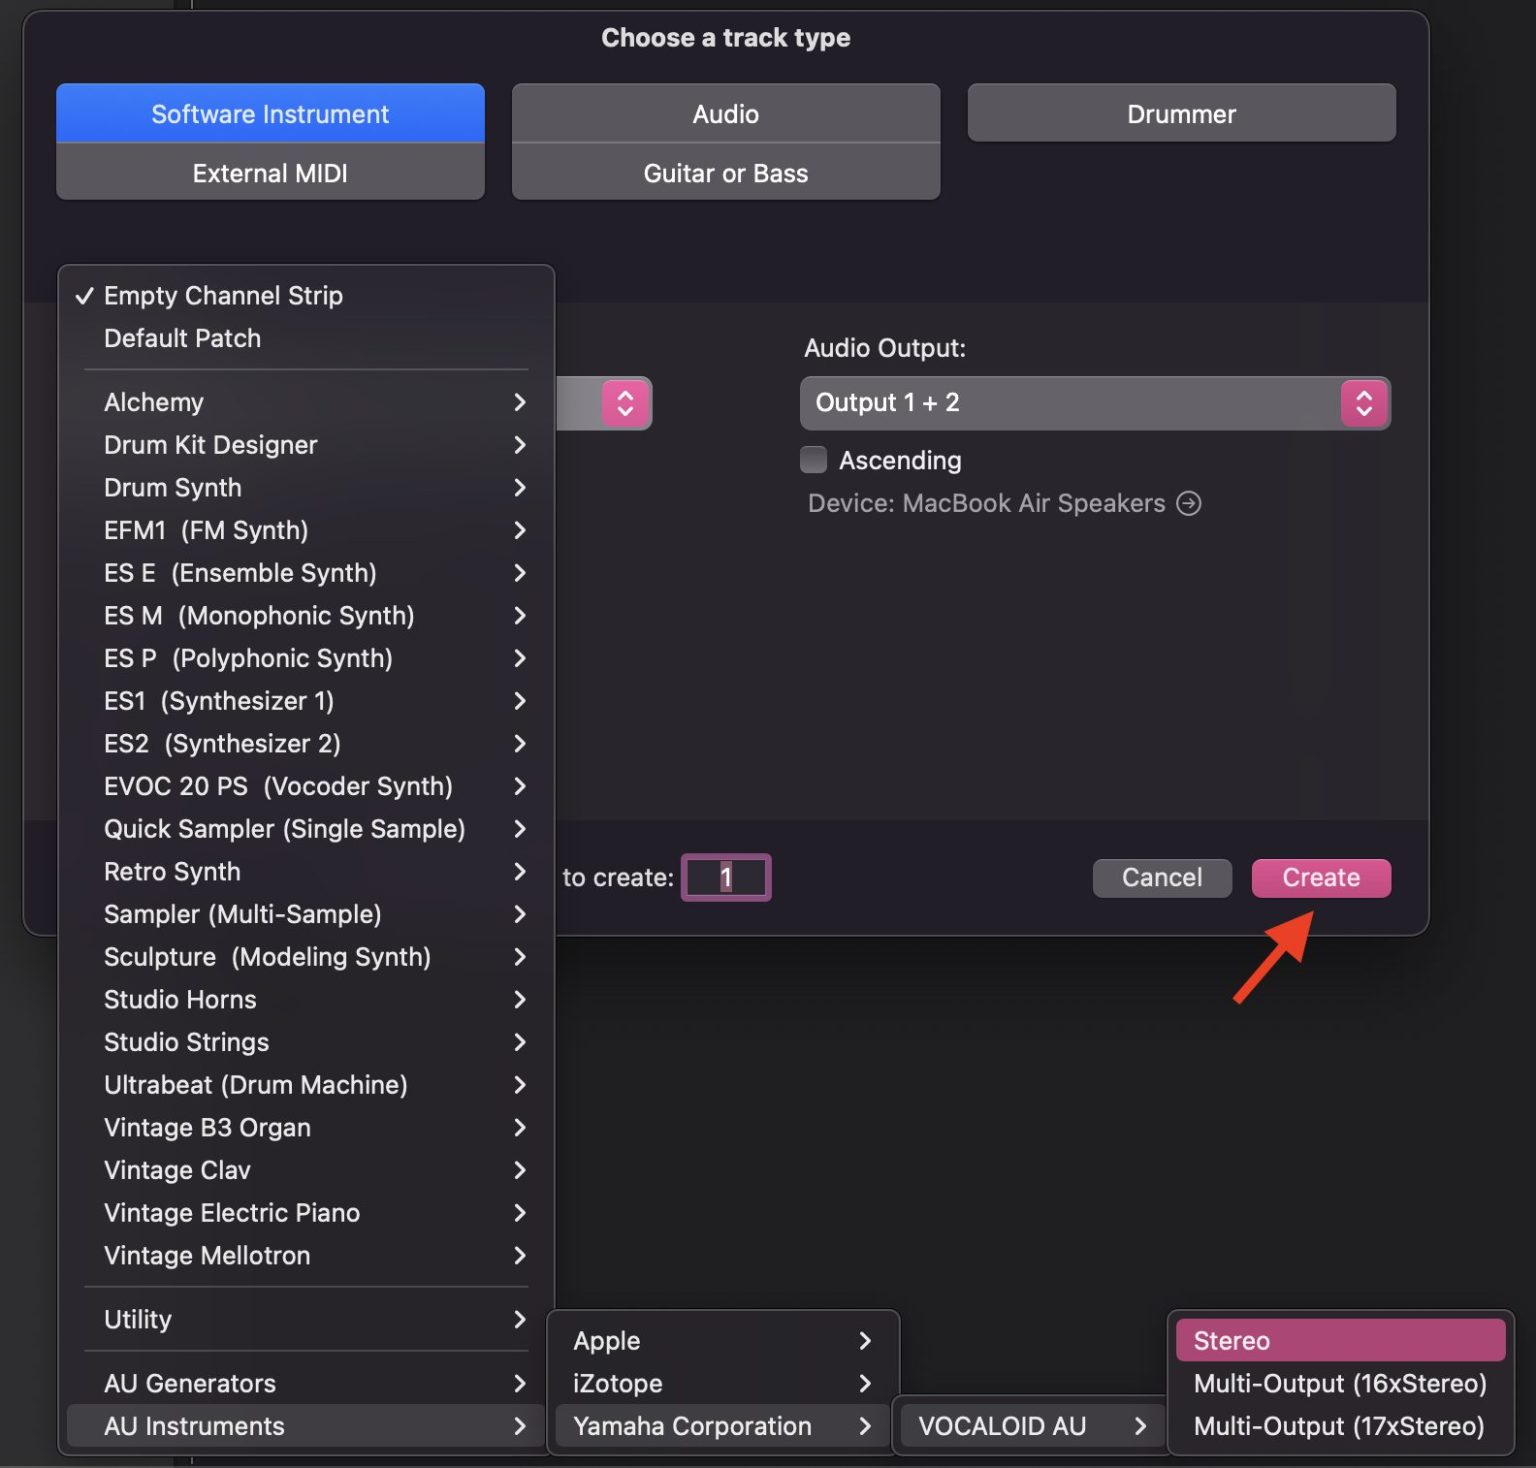Edit the number of tracks field
The width and height of the screenshot is (1536, 1468).
click(726, 877)
